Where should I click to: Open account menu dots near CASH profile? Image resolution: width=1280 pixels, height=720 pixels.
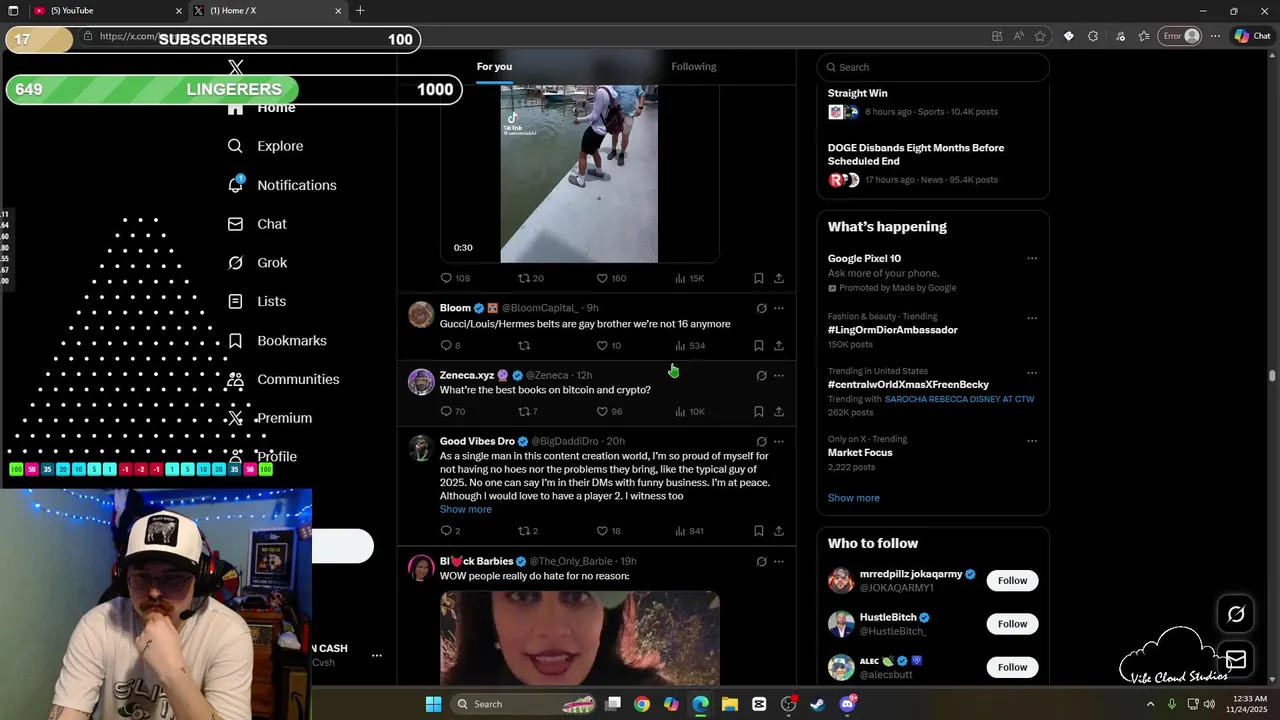[x=377, y=655]
